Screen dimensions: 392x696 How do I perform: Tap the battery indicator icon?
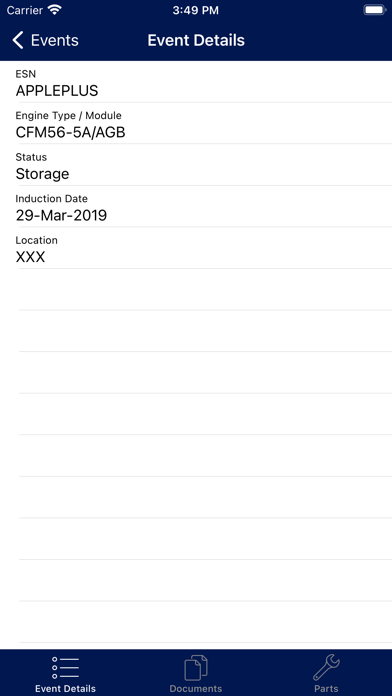pos(375,10)
